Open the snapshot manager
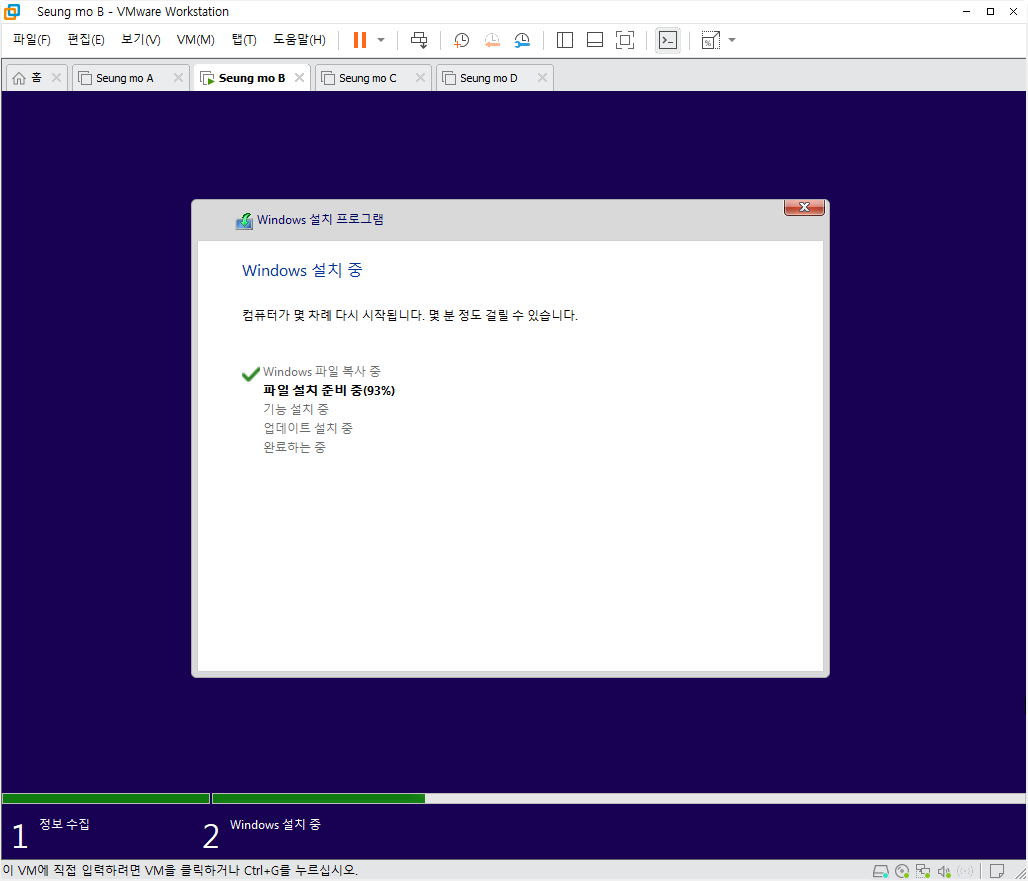This screenshot has width=1028, height=881. point(522,41)
